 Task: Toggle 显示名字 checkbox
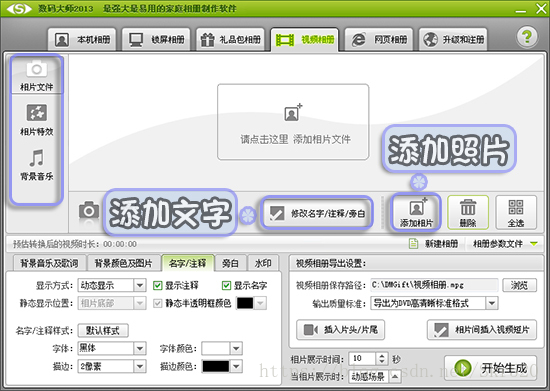click(226, 285)
